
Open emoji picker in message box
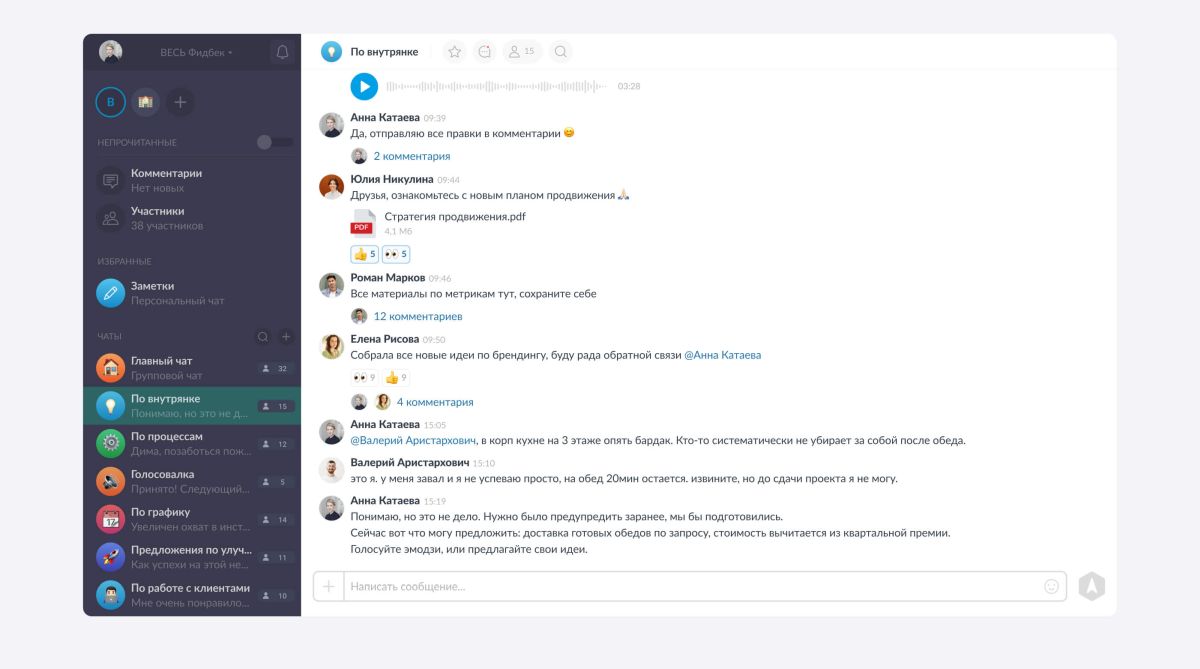(x=1051, y=587)
